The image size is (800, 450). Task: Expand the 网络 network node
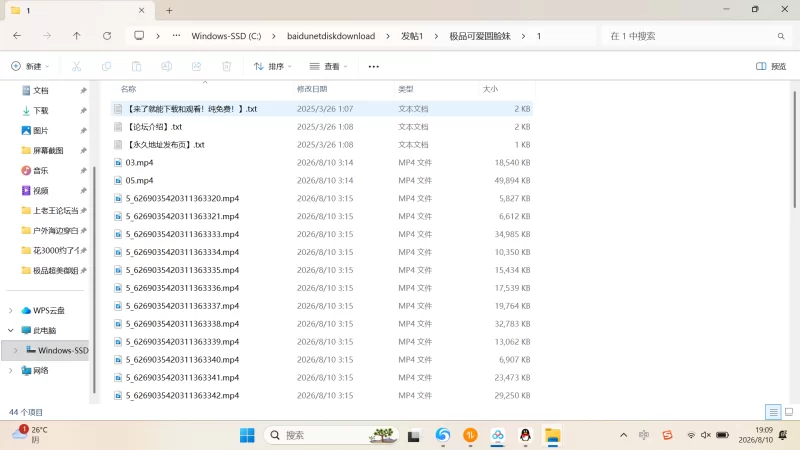point(11,370)
